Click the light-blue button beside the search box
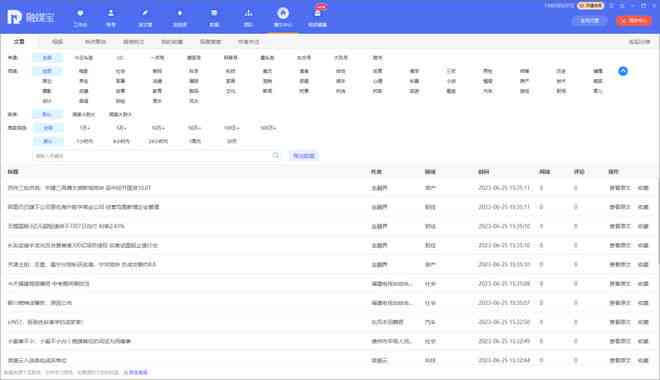This screenshot has height=380, width=660. (x=303, y=156)
